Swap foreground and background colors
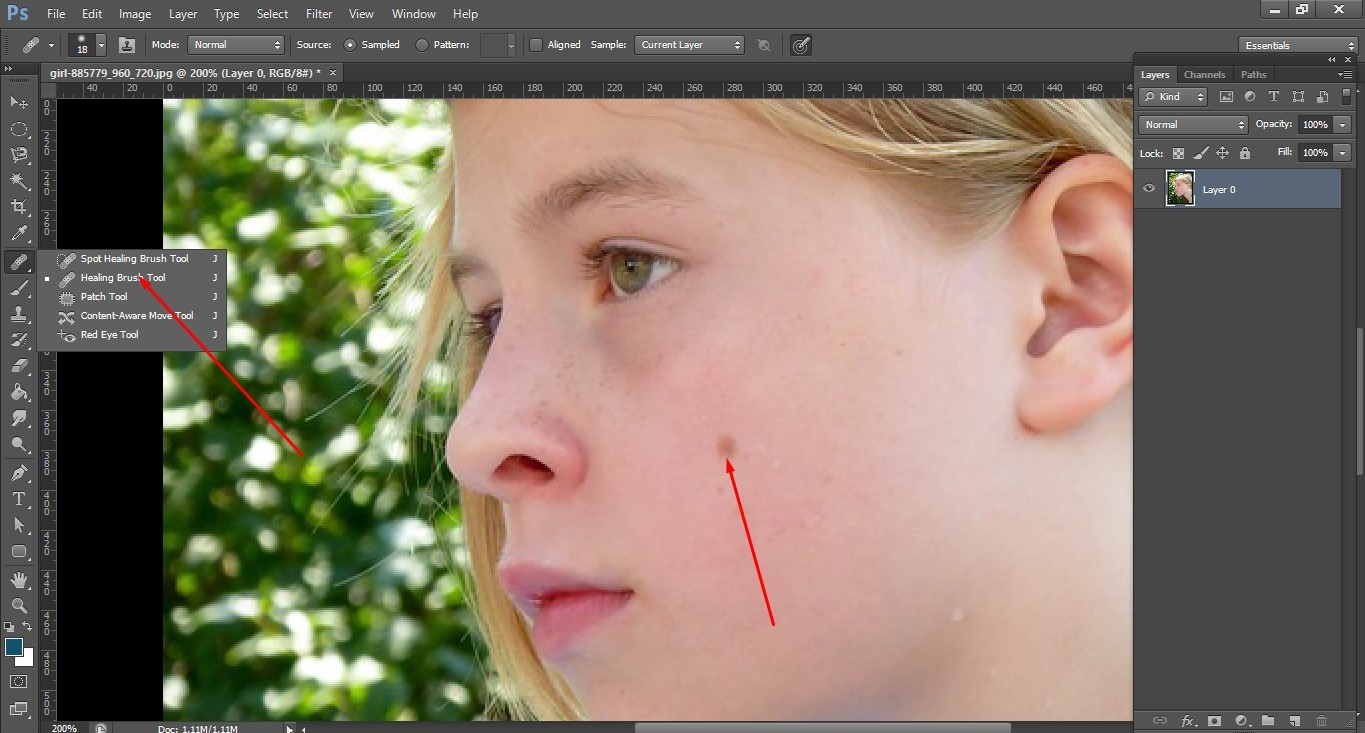 click(28, 627)
